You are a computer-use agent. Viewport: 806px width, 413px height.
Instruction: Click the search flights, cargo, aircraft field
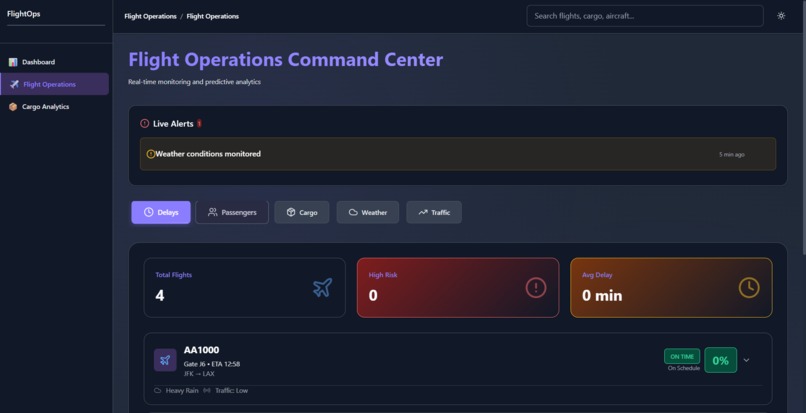(645, 16)
